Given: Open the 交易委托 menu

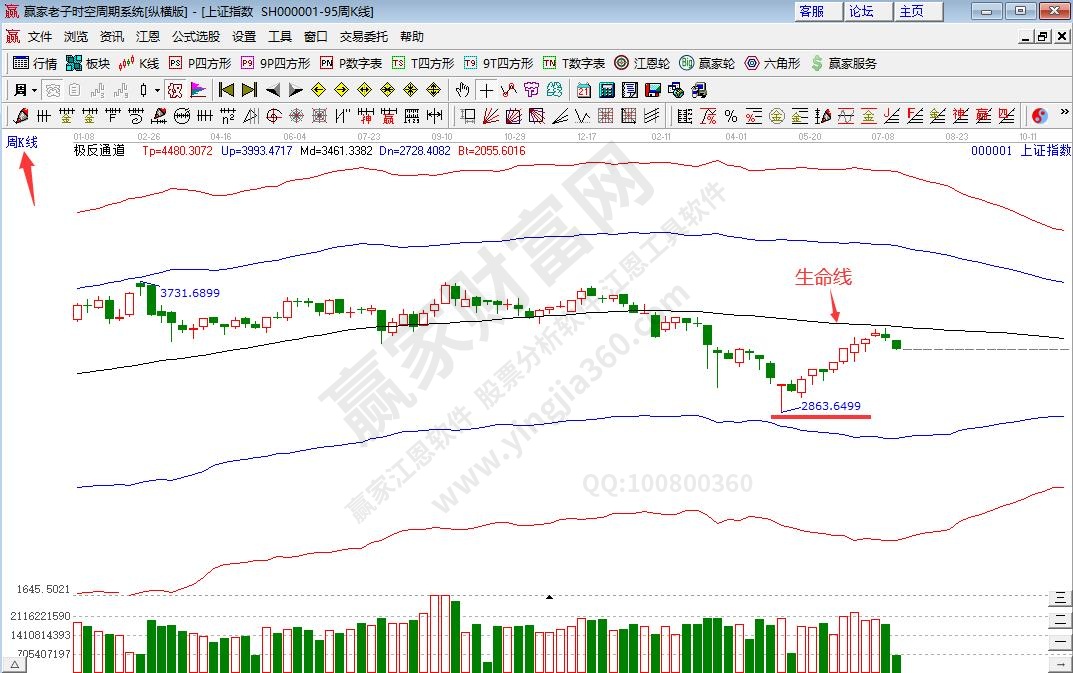Looking at the screenshot, I should click(363, 36).
